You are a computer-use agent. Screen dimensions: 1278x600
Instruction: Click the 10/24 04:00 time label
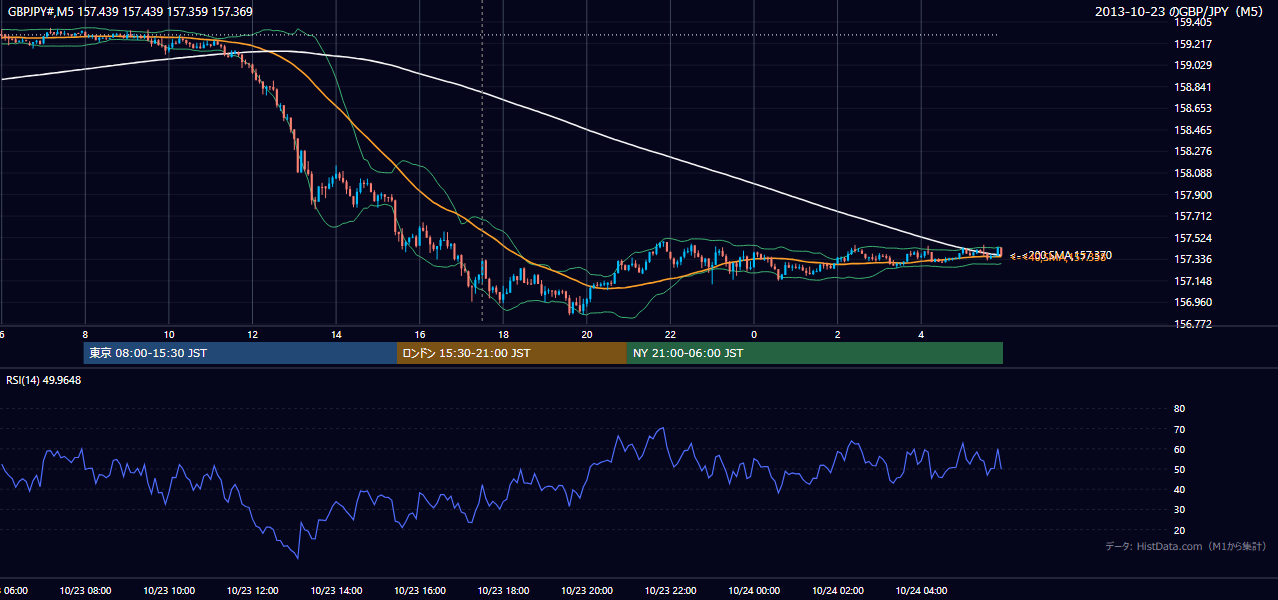tap(922, 591)
